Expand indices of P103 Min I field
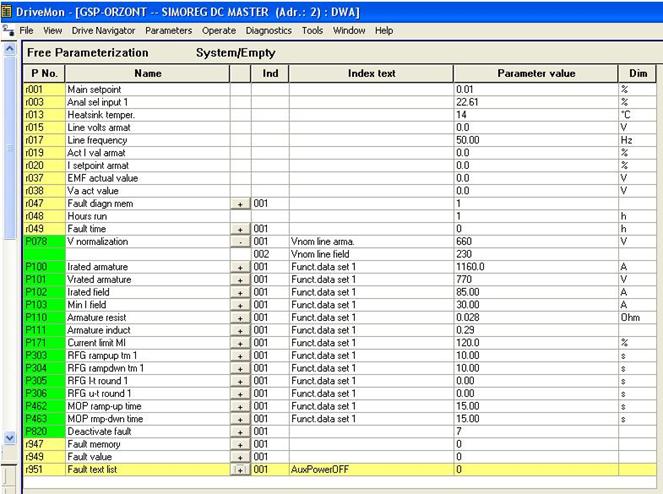The width and height of the screenshot is (663, 494). [240, 305]
